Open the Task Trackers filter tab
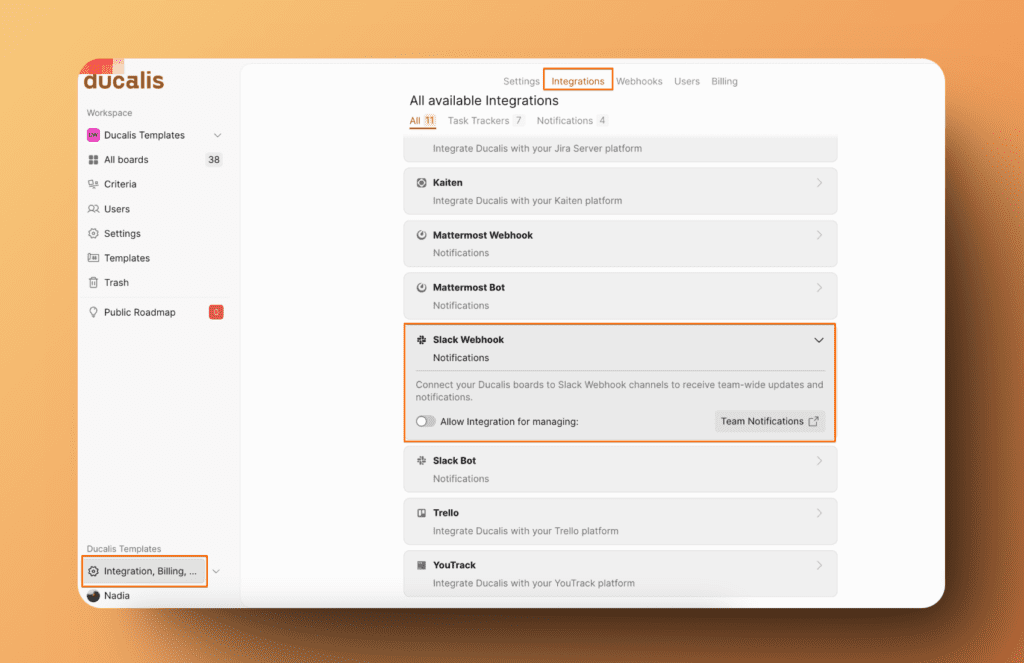 pos(478,120)
